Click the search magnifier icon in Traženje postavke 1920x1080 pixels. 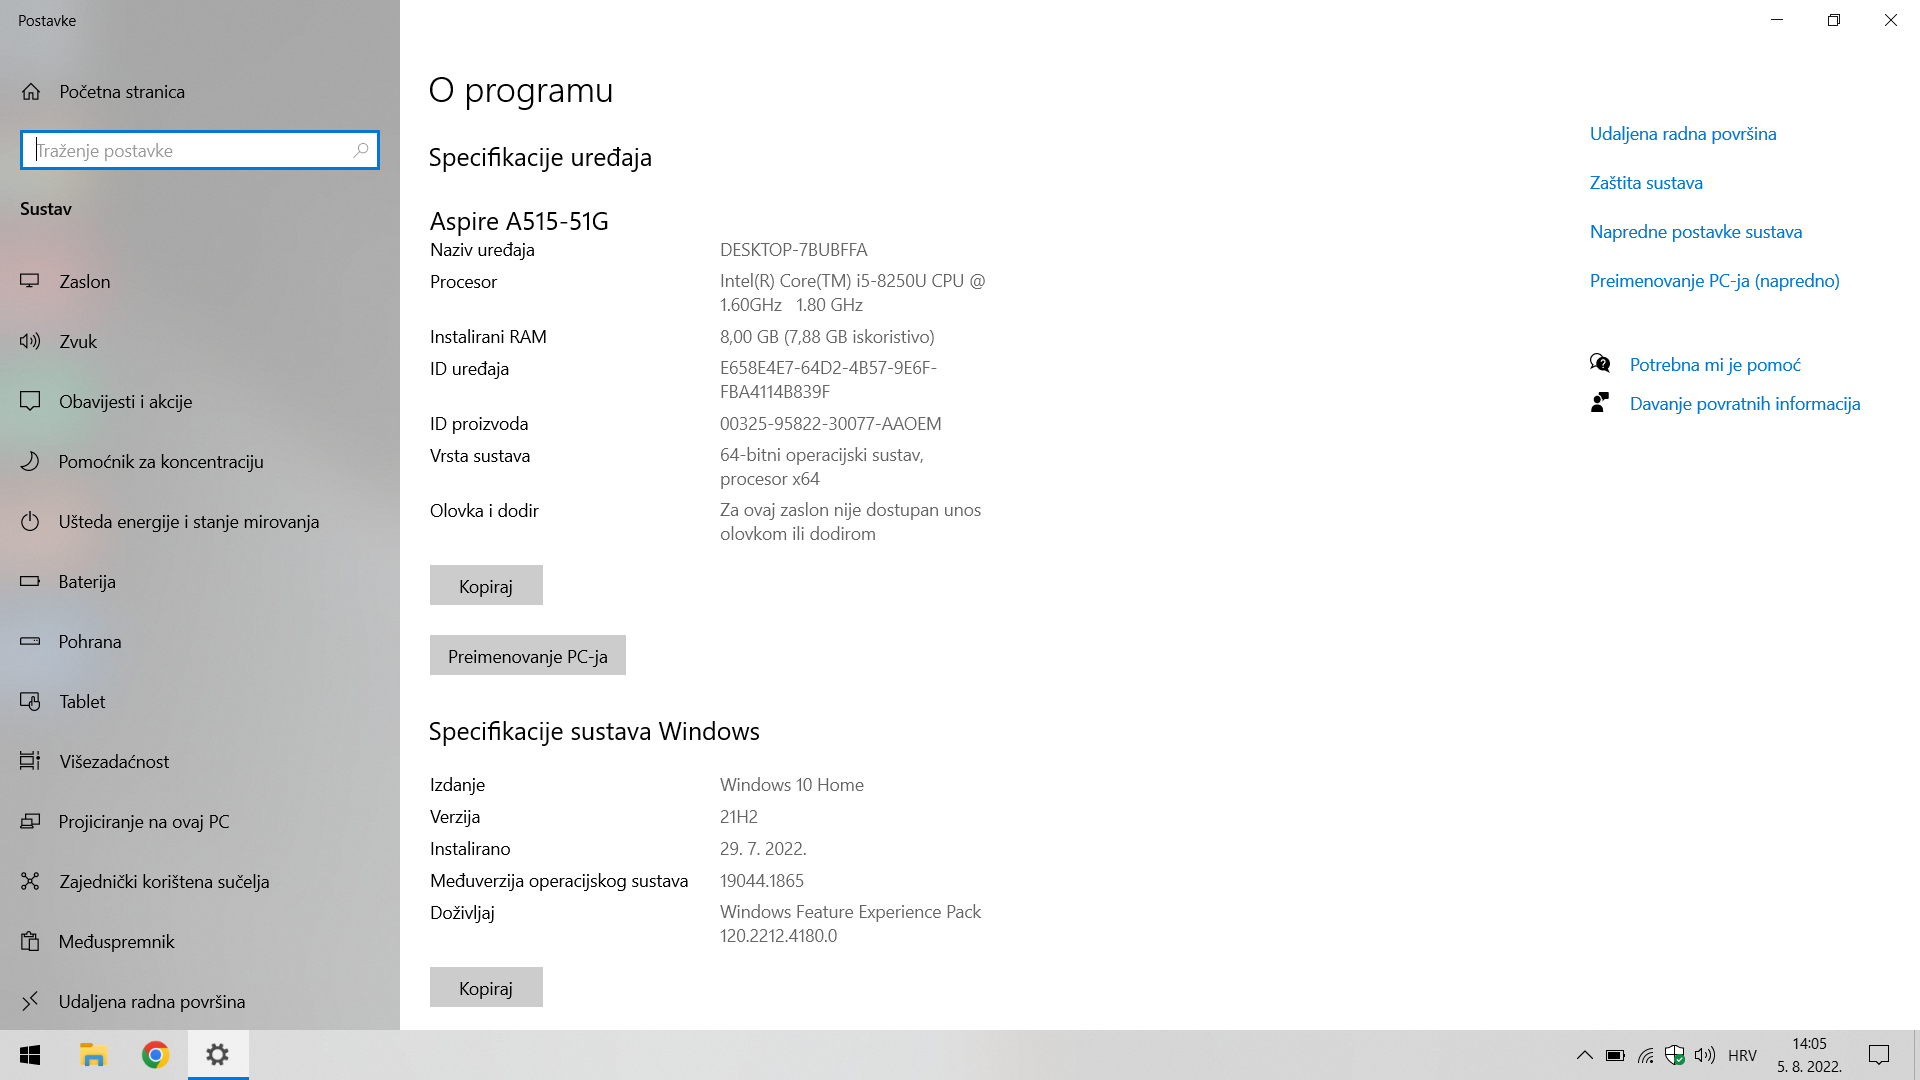coord(361,150)
